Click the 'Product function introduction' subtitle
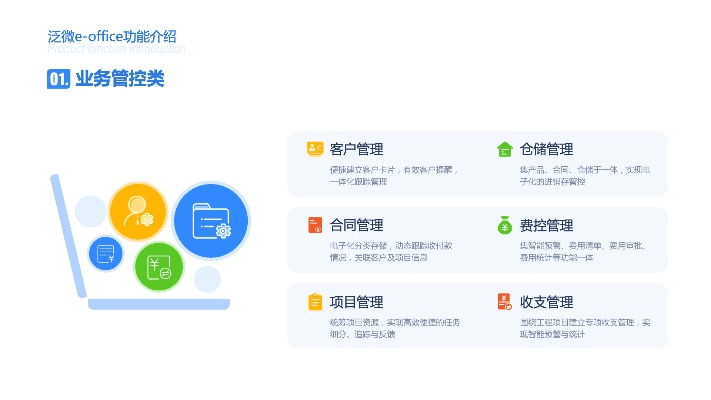 pyautogui.click(x=117, y=49)
